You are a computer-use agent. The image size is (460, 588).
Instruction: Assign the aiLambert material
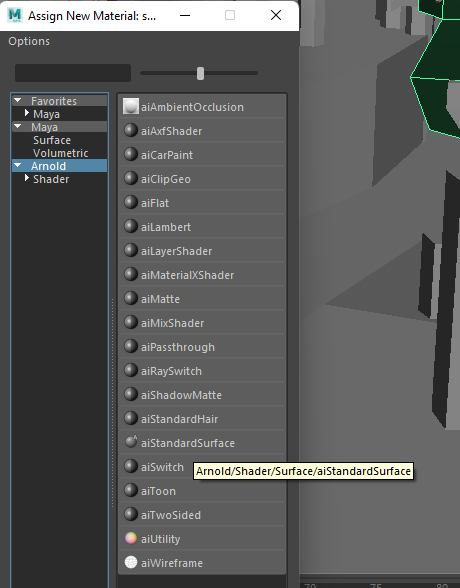tap(202, 227)
